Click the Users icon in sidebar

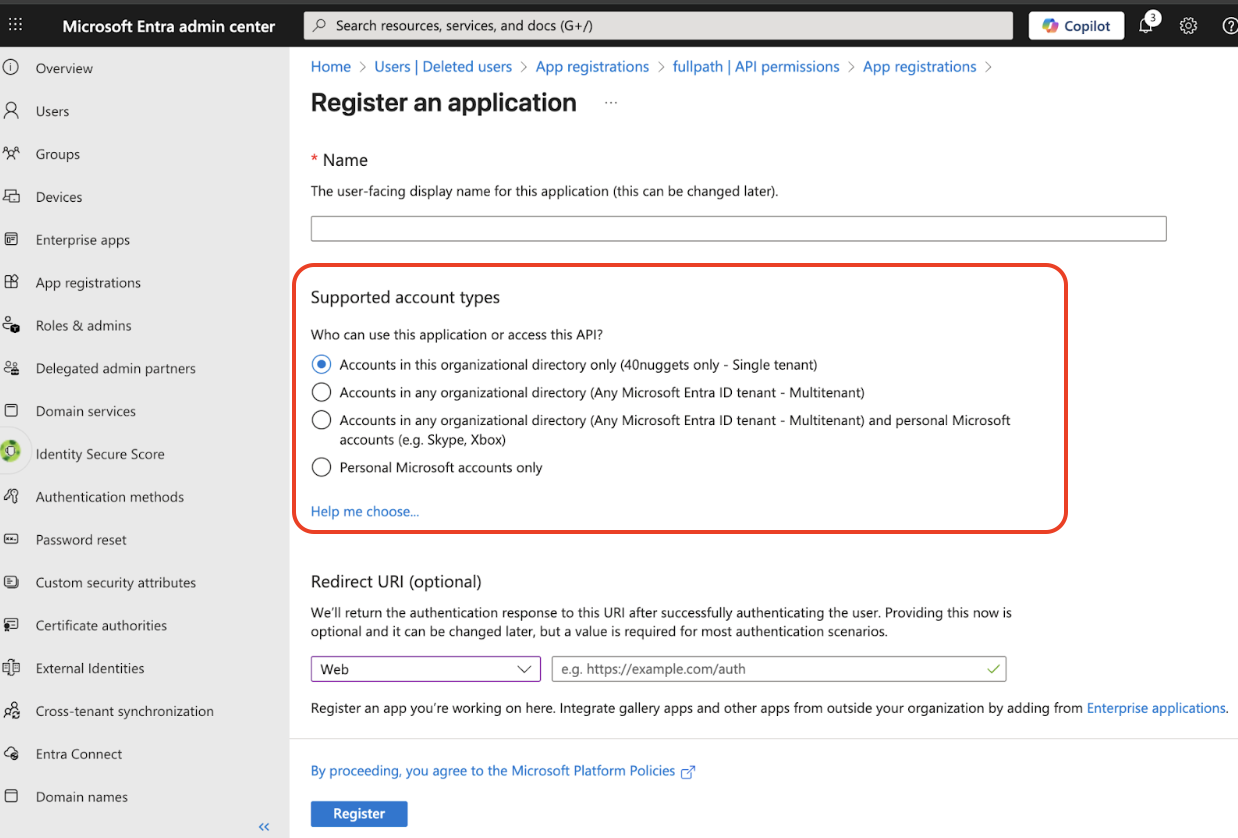pos(12,111)
